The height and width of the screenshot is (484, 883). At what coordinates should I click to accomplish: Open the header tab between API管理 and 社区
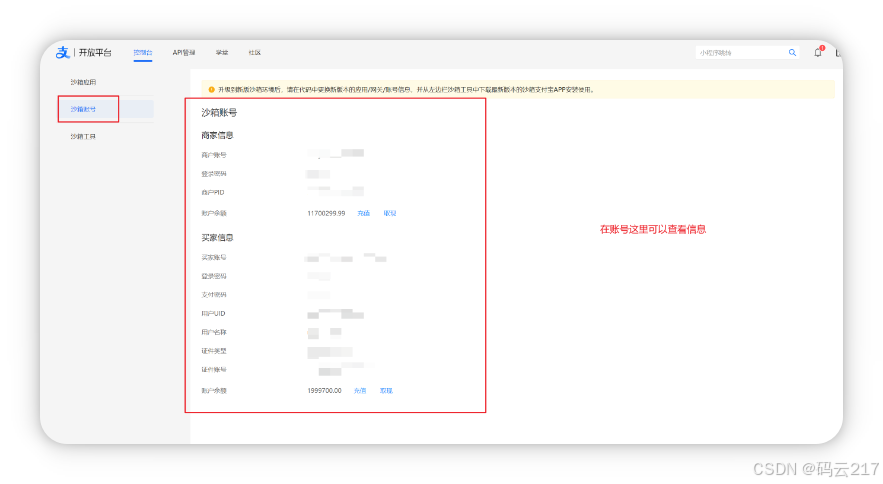point(222,52)
